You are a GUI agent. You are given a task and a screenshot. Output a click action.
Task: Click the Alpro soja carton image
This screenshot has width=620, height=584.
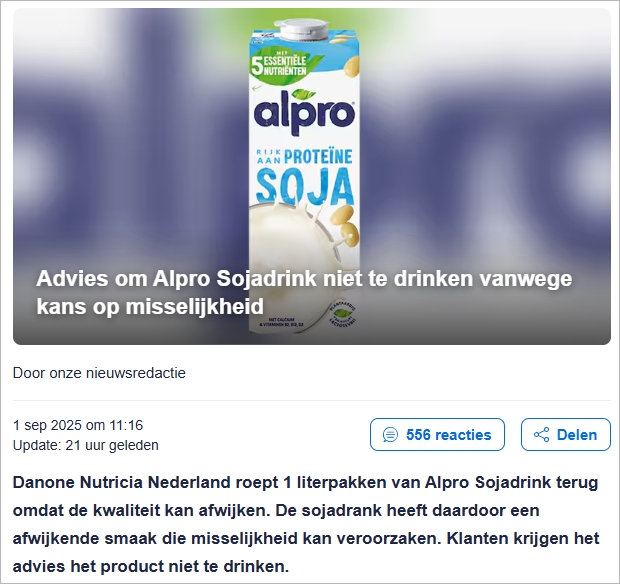point(304,176)
